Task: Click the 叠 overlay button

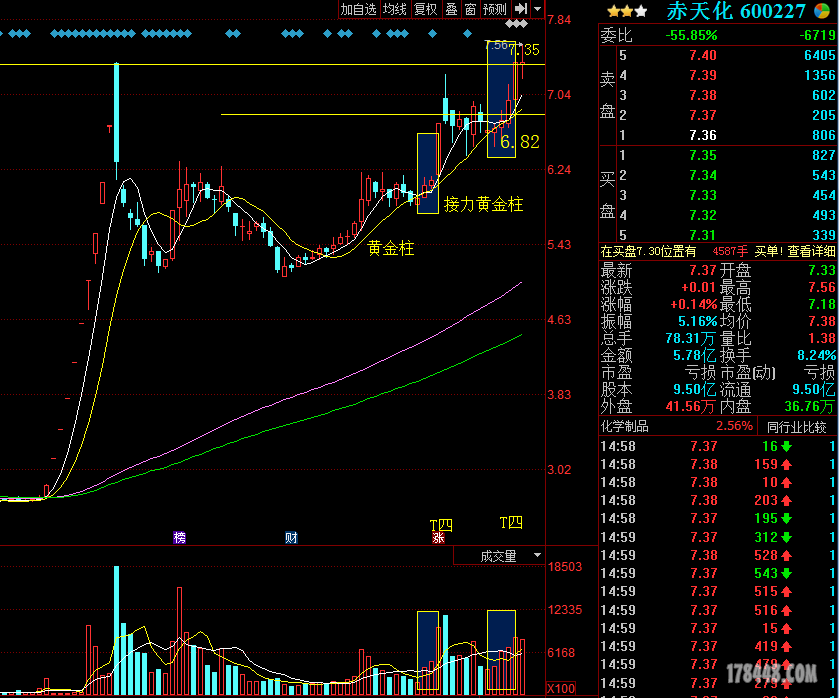Action: [452, 9]
